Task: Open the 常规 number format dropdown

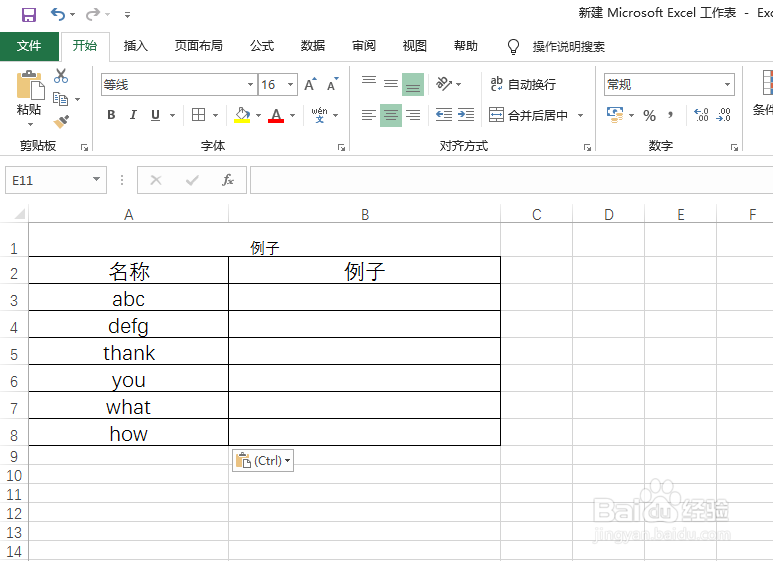Action: coord(727,85)
